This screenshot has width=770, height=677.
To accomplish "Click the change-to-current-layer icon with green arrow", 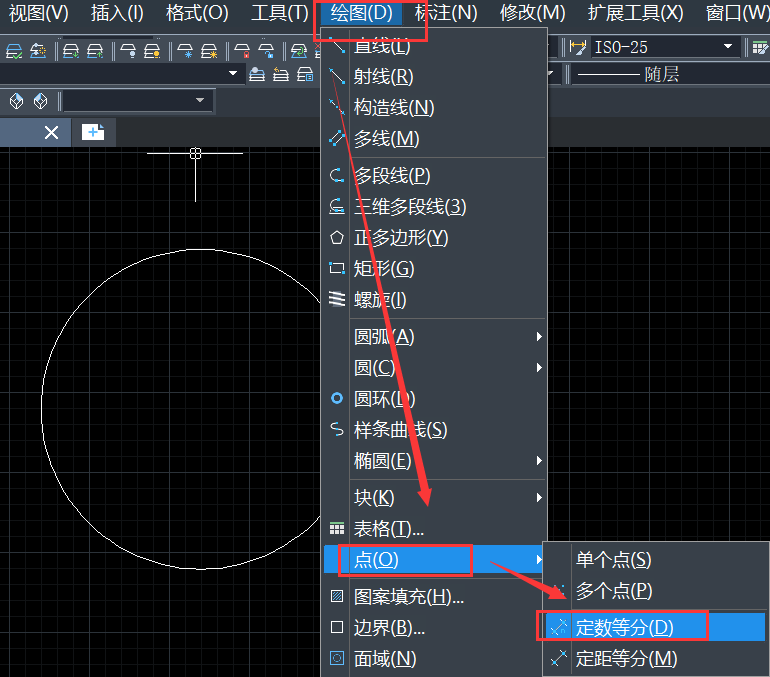I will (299, 51).
